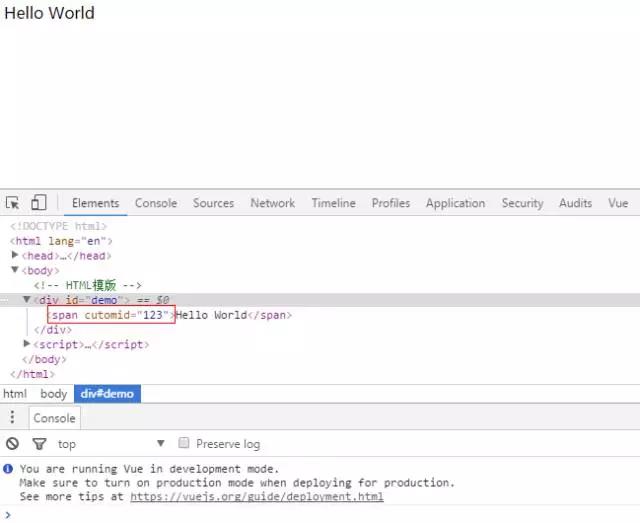Select the span cutomid="123" line

point(170,315)
